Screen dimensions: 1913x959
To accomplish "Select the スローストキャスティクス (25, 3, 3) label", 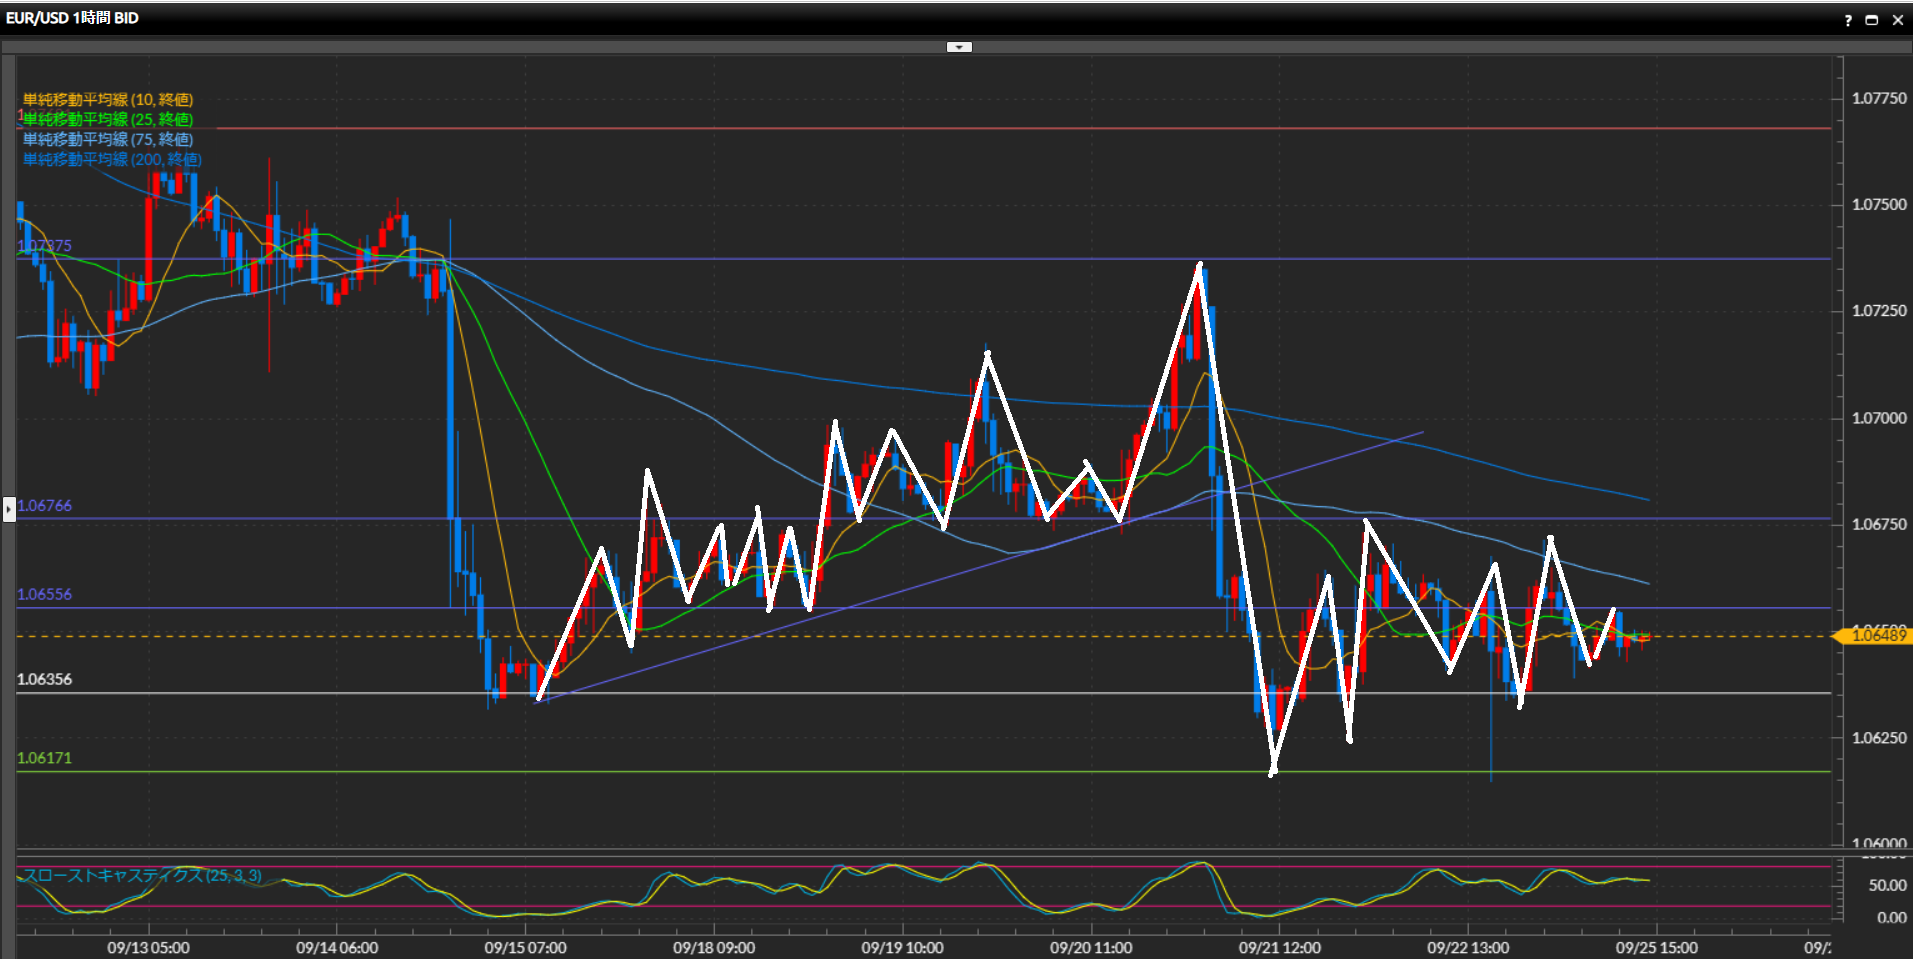I will (142, 875).
